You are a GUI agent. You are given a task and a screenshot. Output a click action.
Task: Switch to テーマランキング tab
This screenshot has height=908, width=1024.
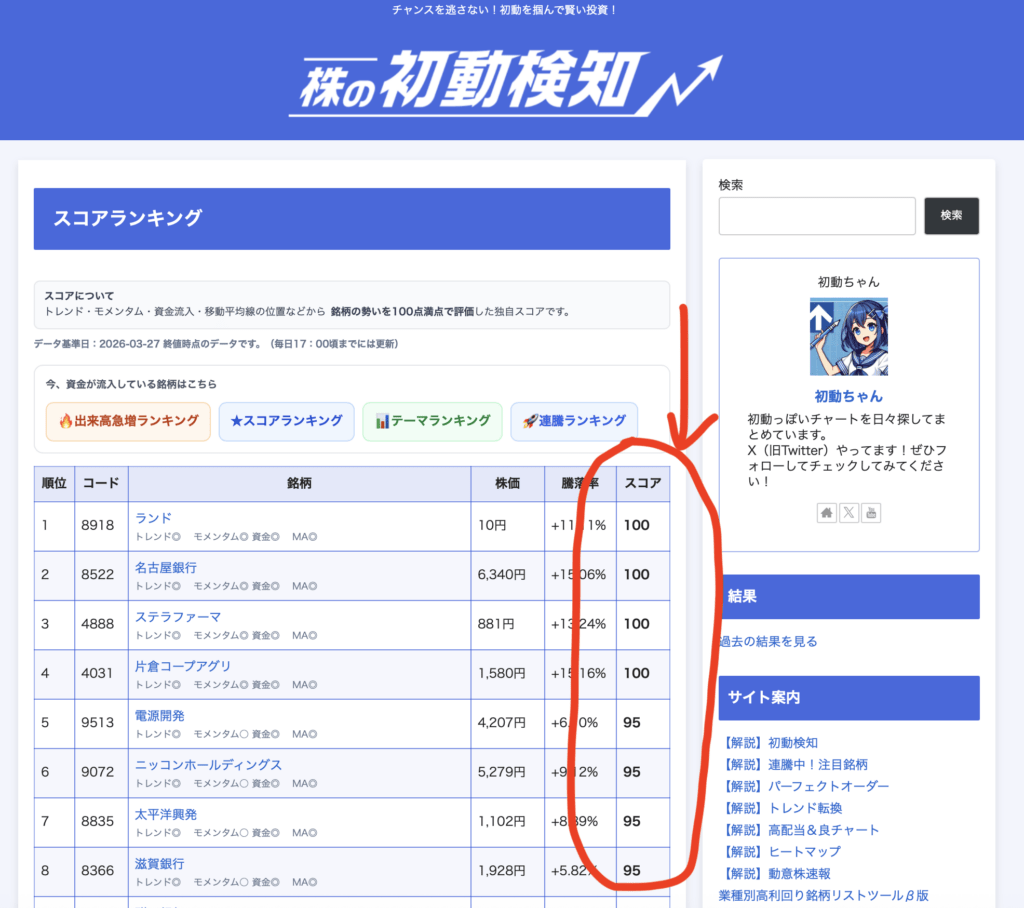click(432, 421)
